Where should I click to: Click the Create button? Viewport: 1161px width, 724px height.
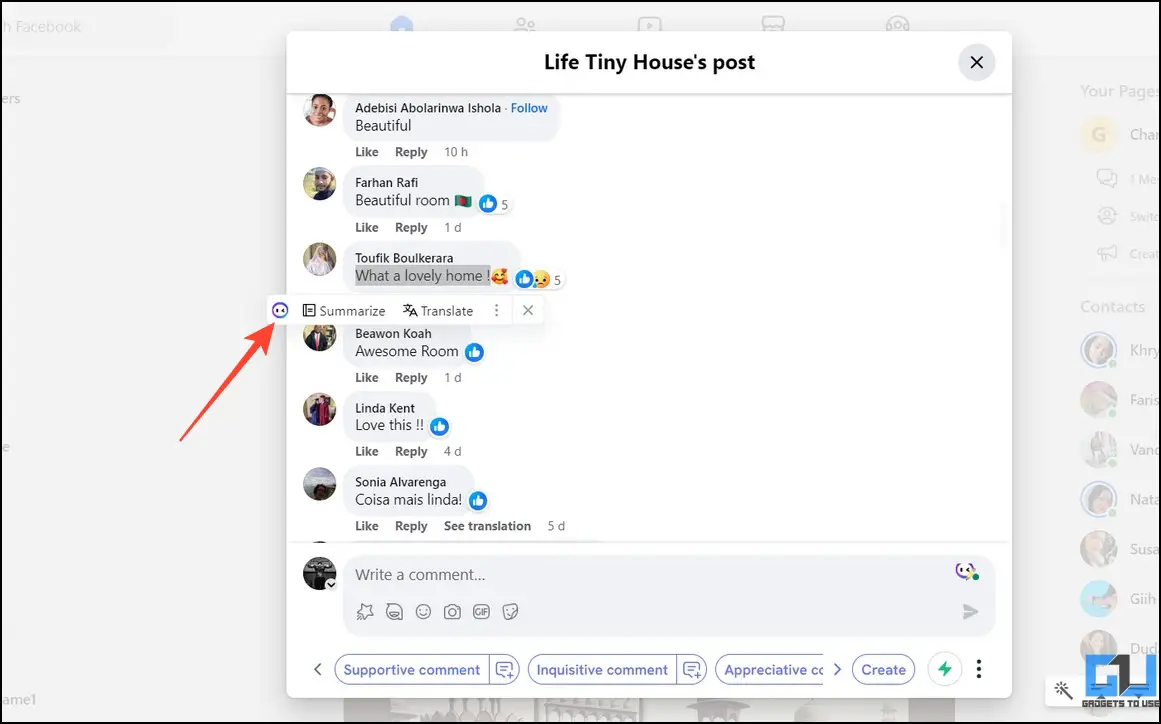click(x=883, y=669)
